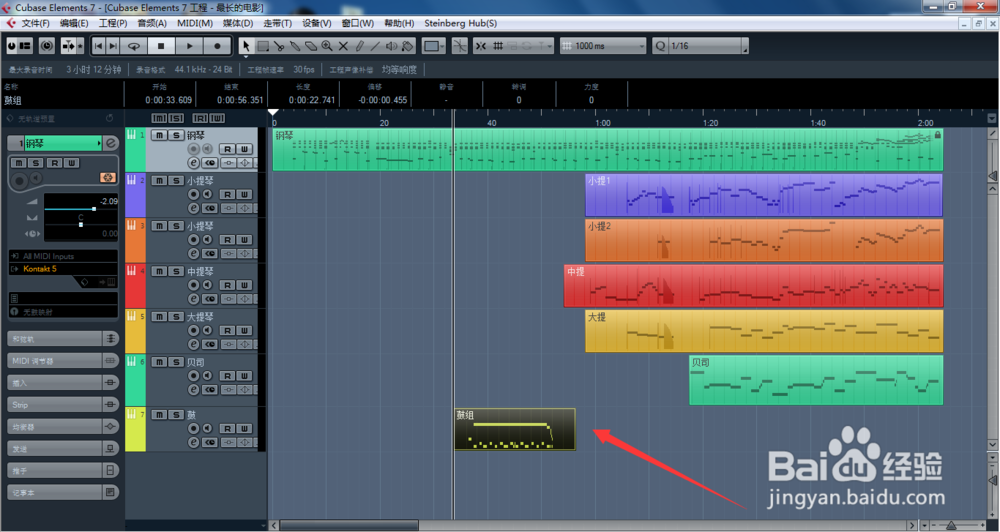This screenshot has height=532, width=1000.
Task: Solo the 钢琴 track
Action: (175, 135)
